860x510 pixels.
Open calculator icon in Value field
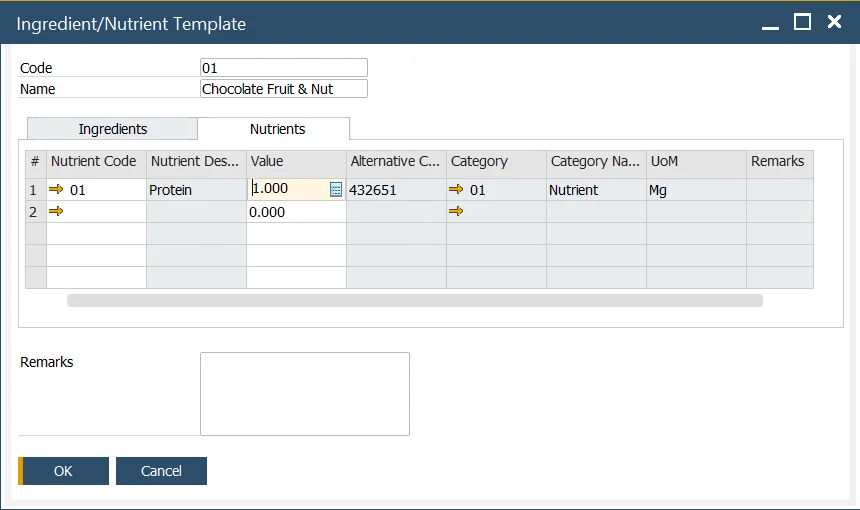click(x=336, y=190)
